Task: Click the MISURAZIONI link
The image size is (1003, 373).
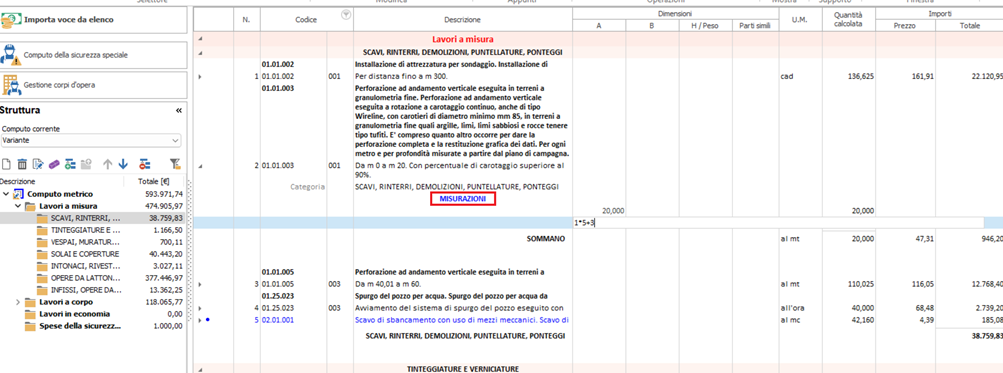Action: point(462,200)
